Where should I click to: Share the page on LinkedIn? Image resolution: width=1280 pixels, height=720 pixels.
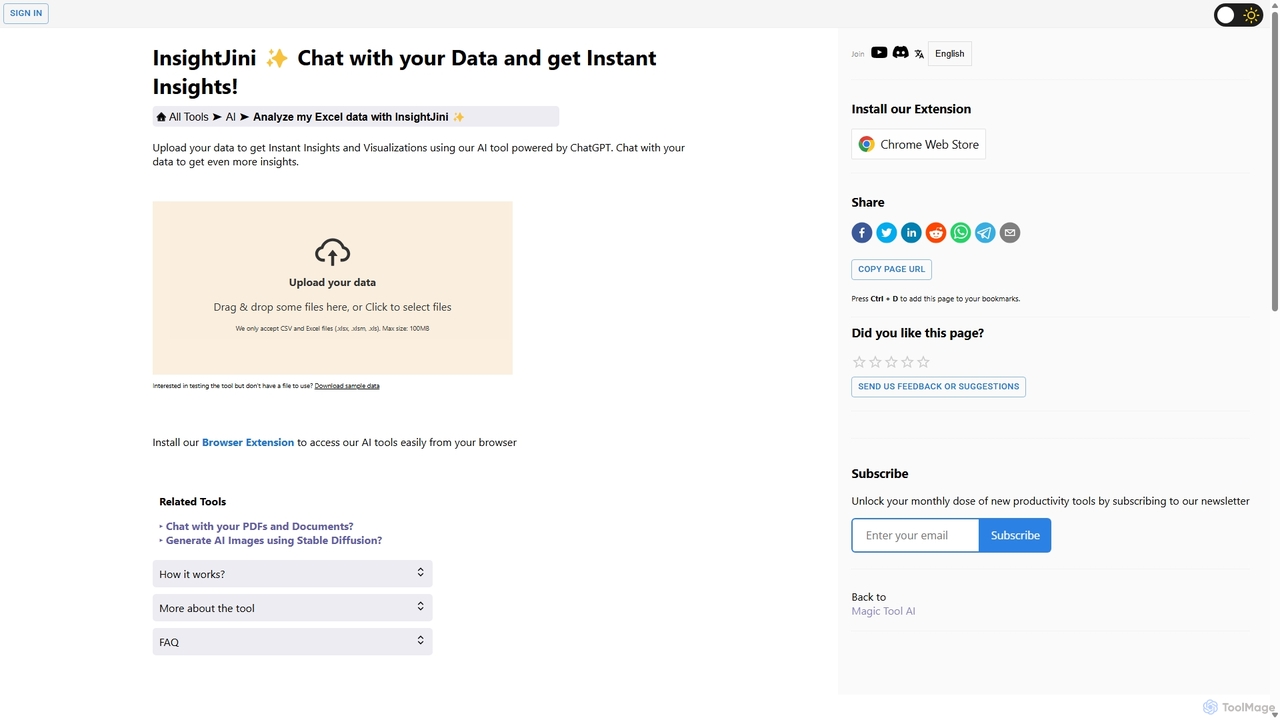tap(911, 233)
